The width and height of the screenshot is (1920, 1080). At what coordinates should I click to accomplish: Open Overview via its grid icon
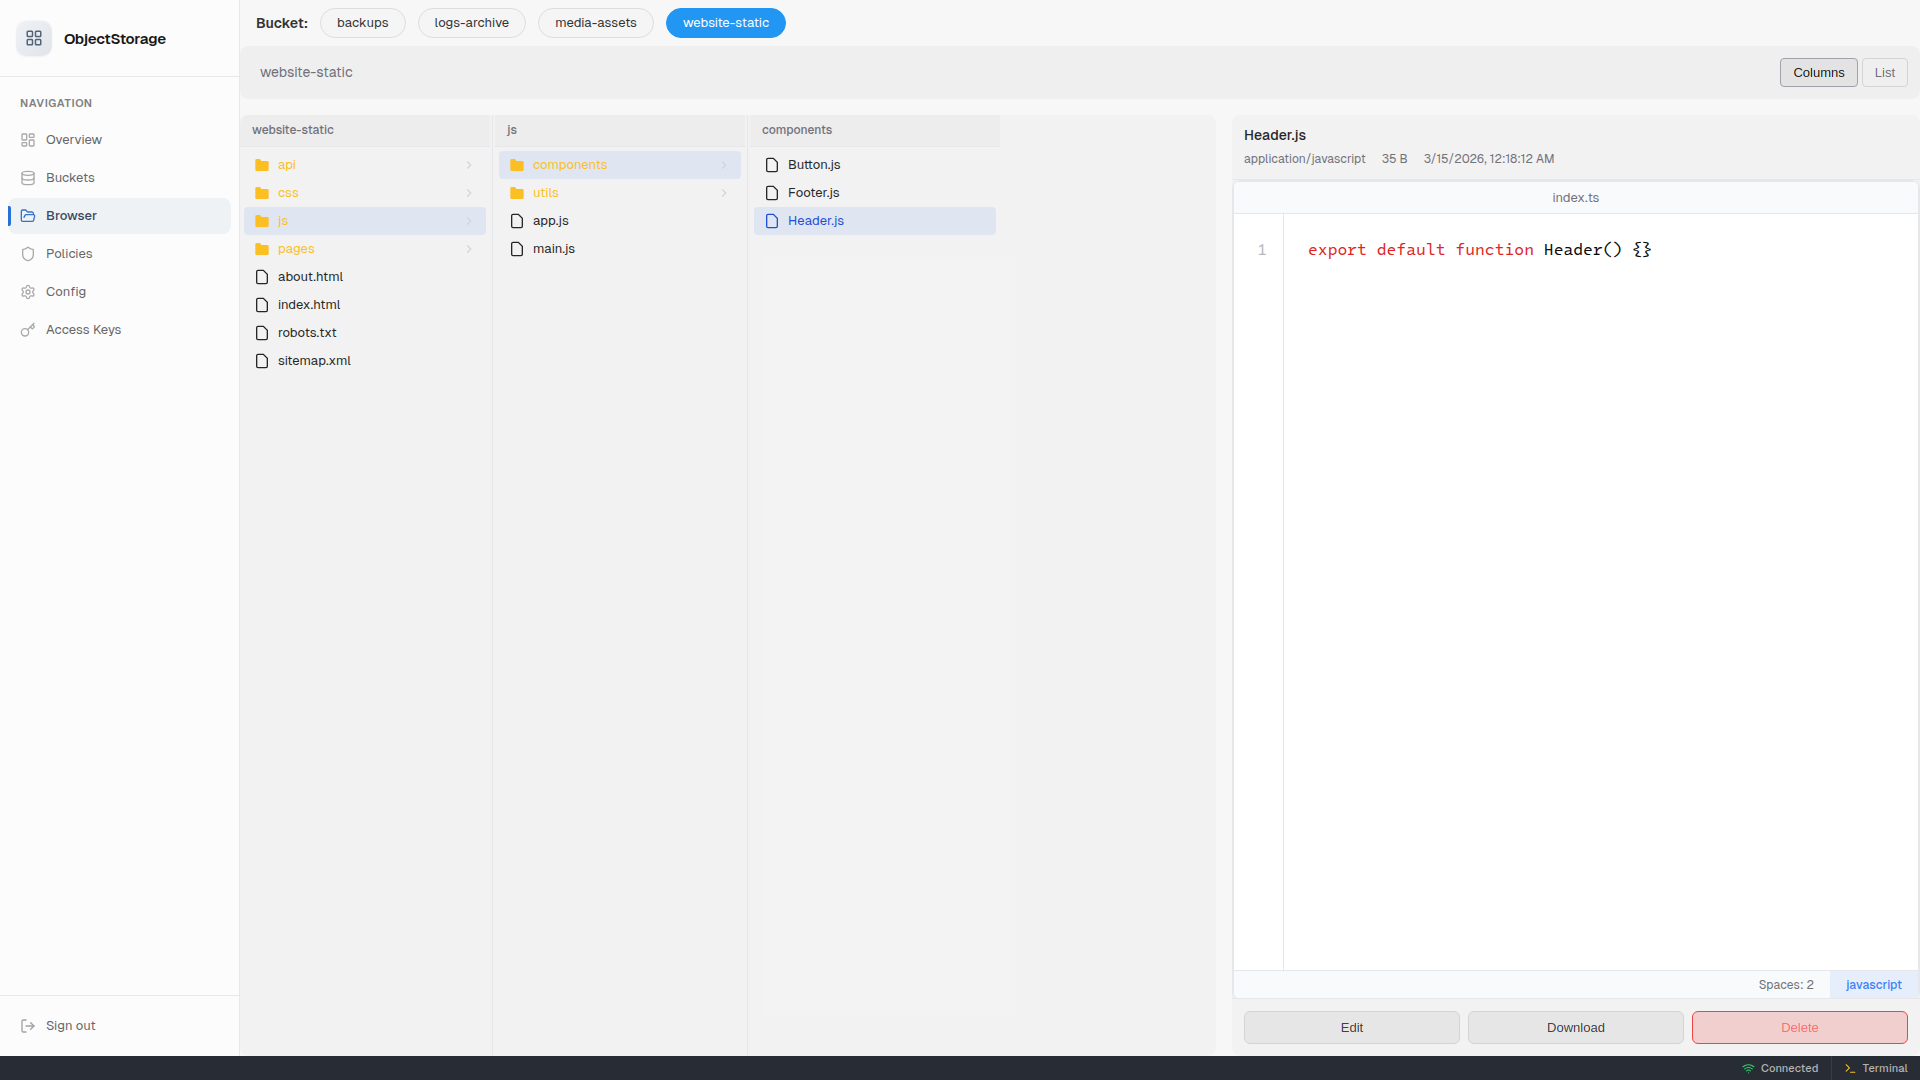pyautogui.click(x=28, y=140)
